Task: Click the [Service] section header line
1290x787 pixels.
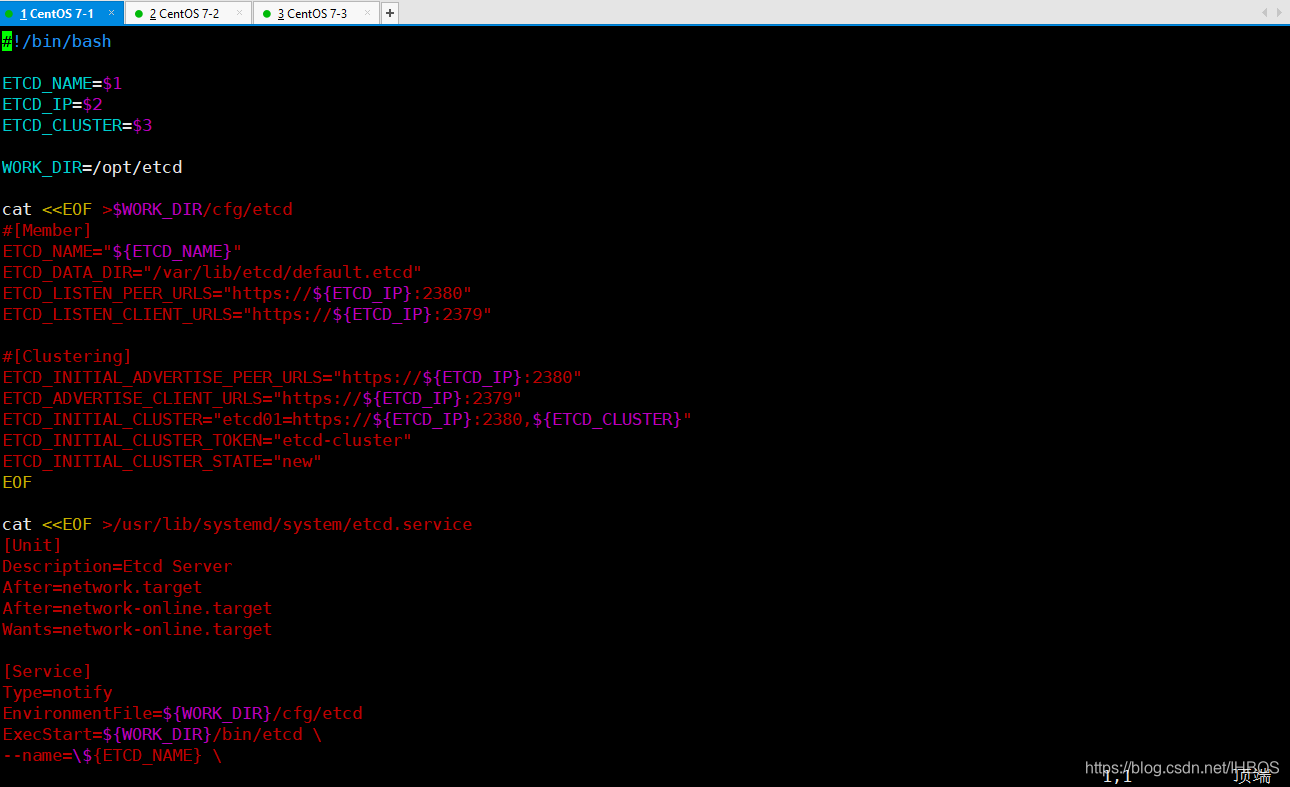Action: click(47, 671)
